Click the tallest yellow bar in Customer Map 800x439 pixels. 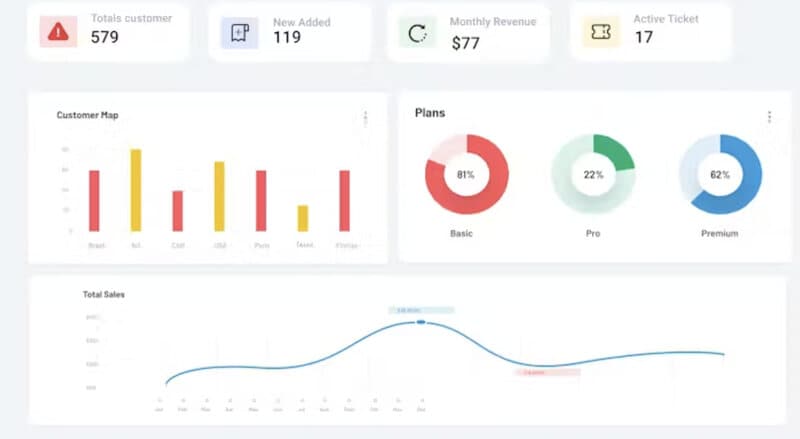point(136,190)
